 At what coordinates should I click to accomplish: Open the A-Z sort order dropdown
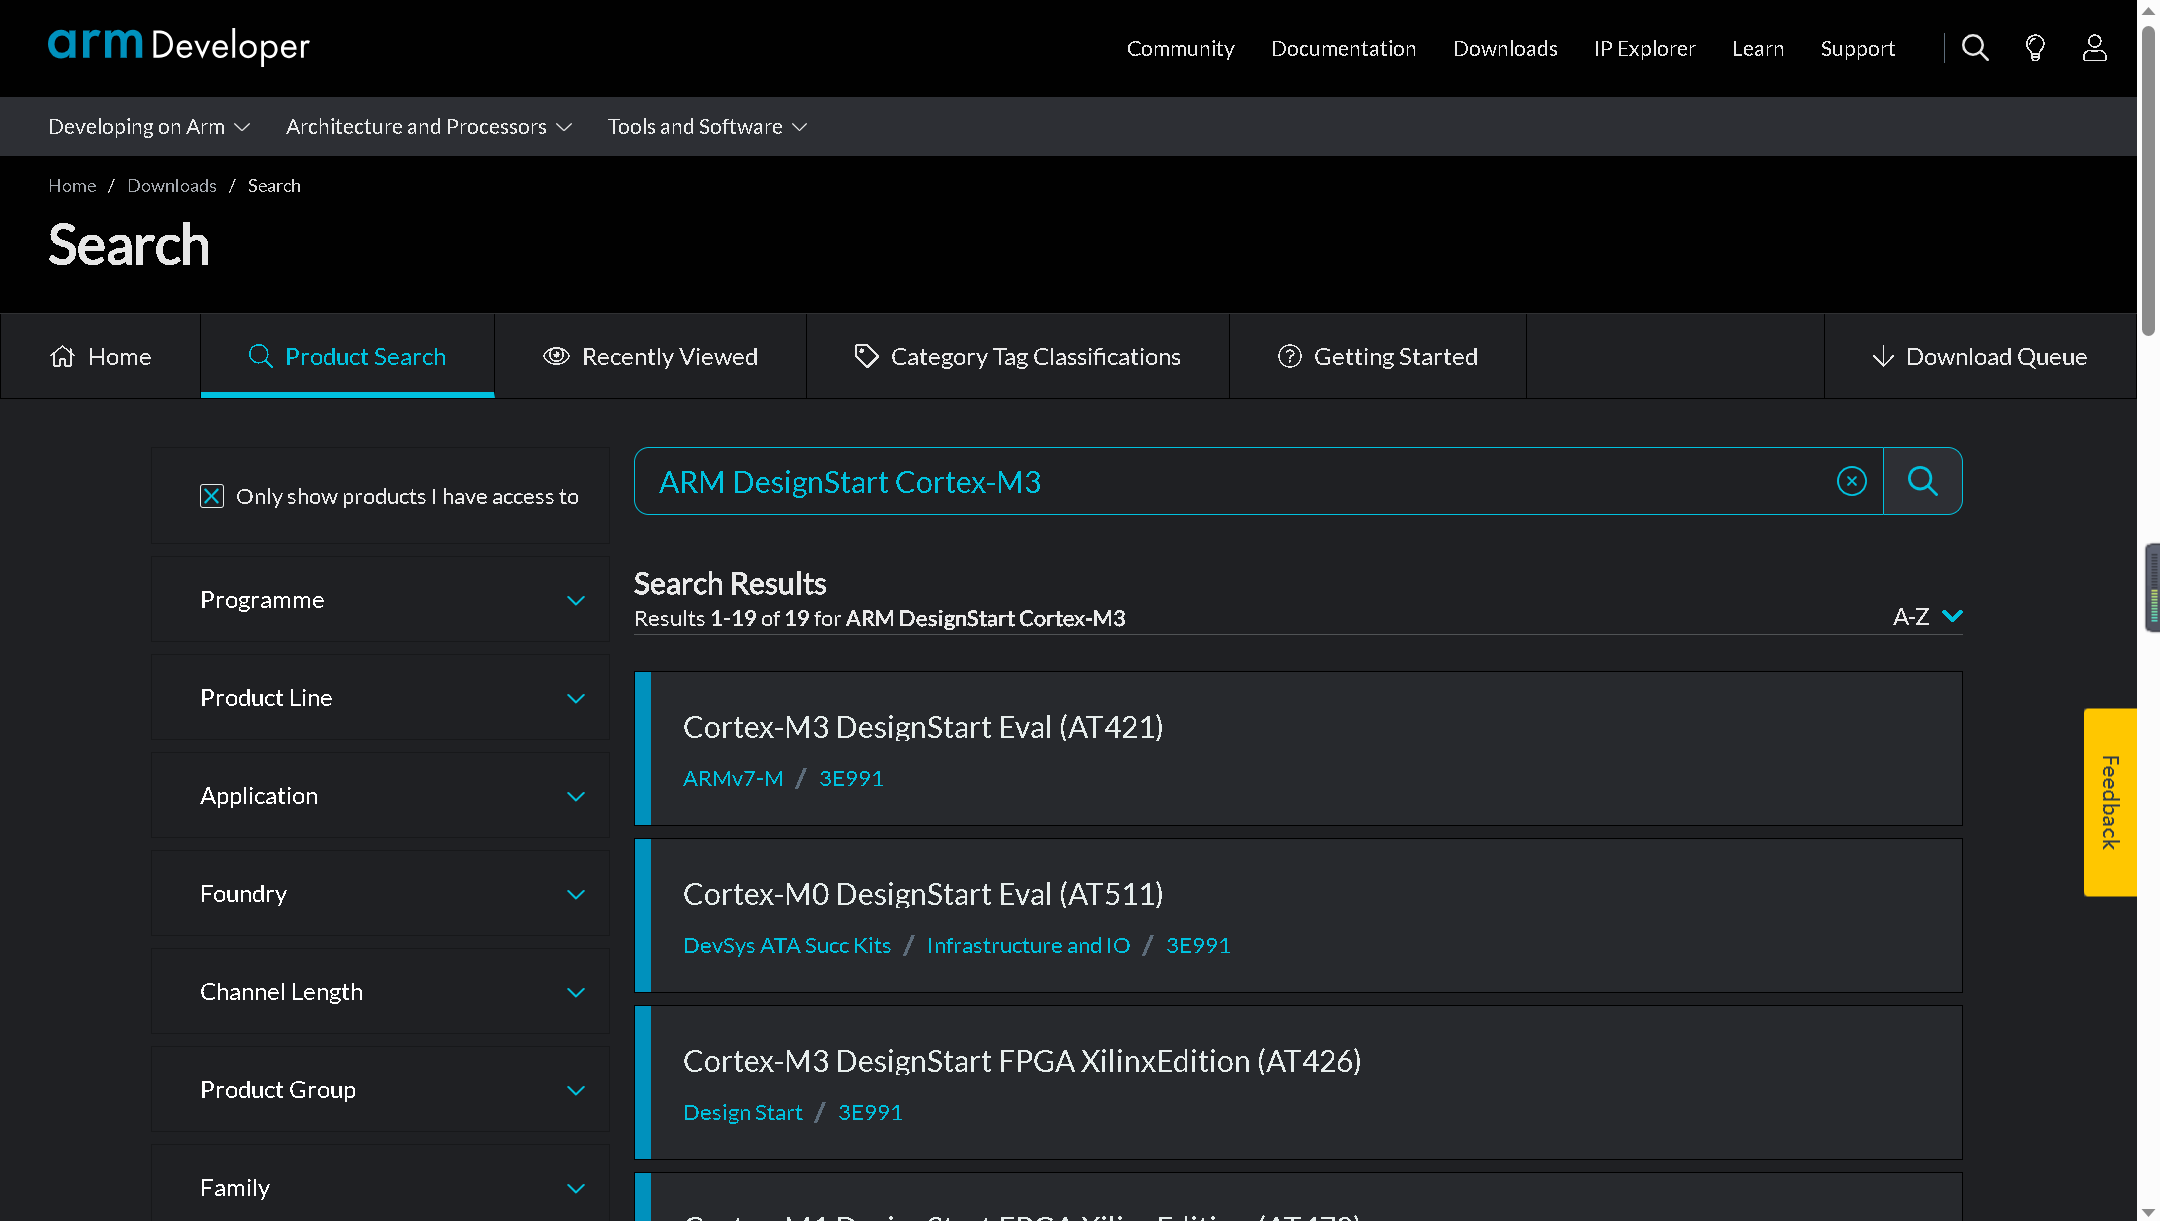point(1927,616)
